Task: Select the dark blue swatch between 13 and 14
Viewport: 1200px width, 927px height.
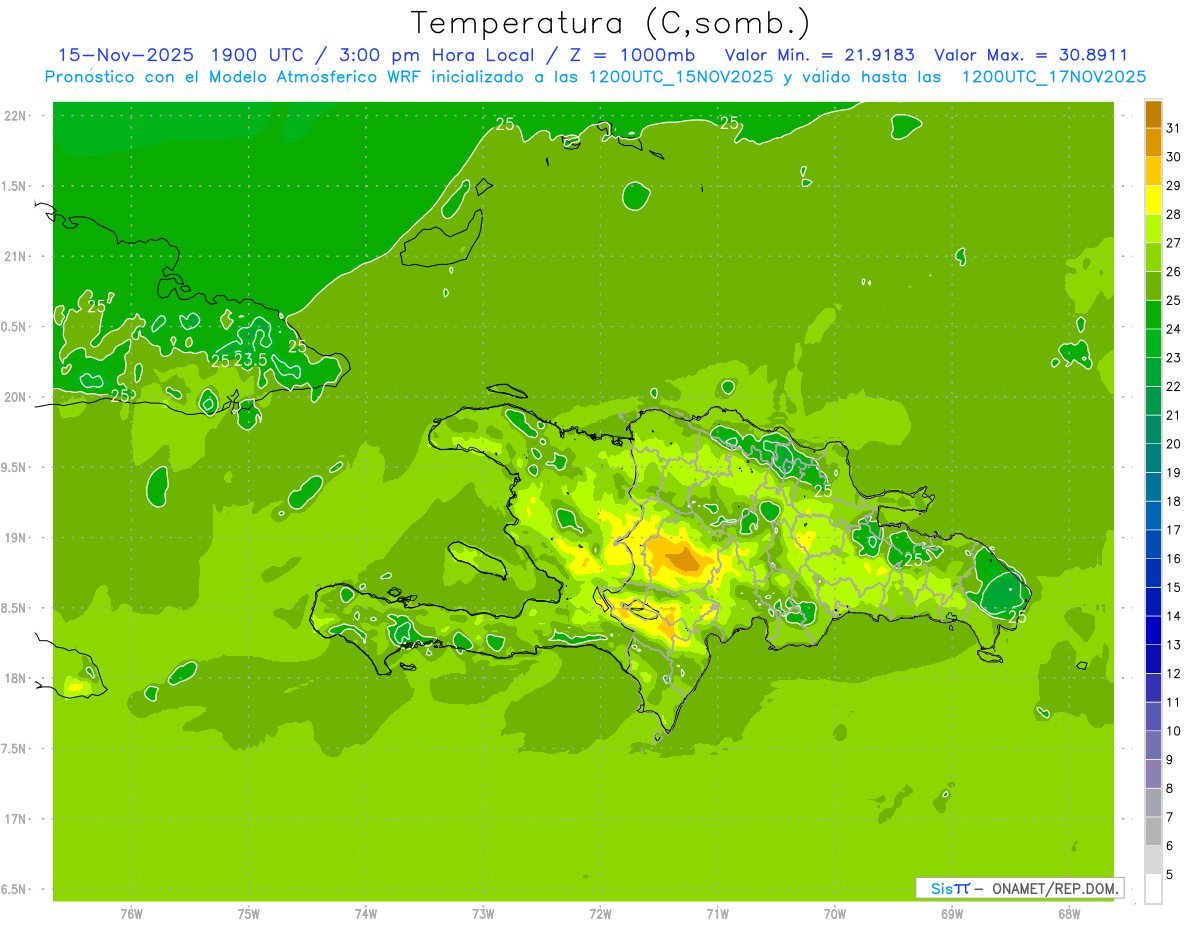Action: pyautogui.click(x=1153, y=630)
